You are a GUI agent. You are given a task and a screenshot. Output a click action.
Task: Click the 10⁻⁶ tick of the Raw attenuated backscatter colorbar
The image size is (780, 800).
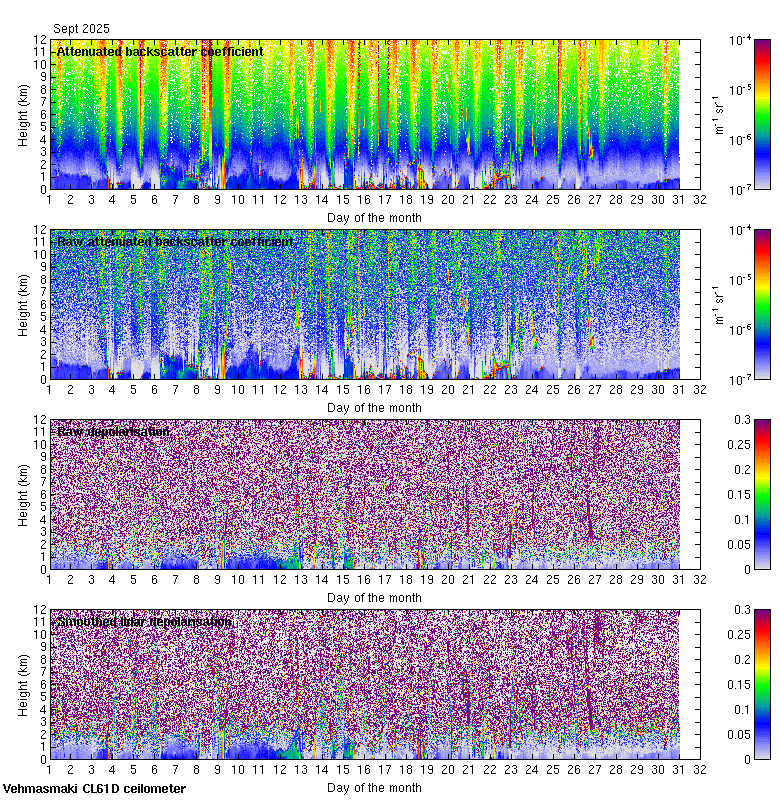(740, 330)
